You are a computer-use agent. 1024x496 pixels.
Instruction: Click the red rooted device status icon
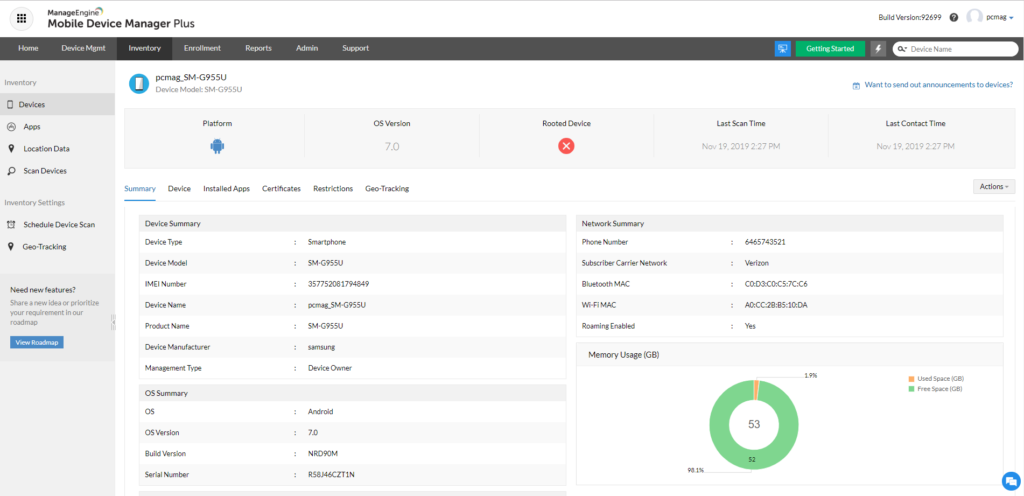coord(566,146)
